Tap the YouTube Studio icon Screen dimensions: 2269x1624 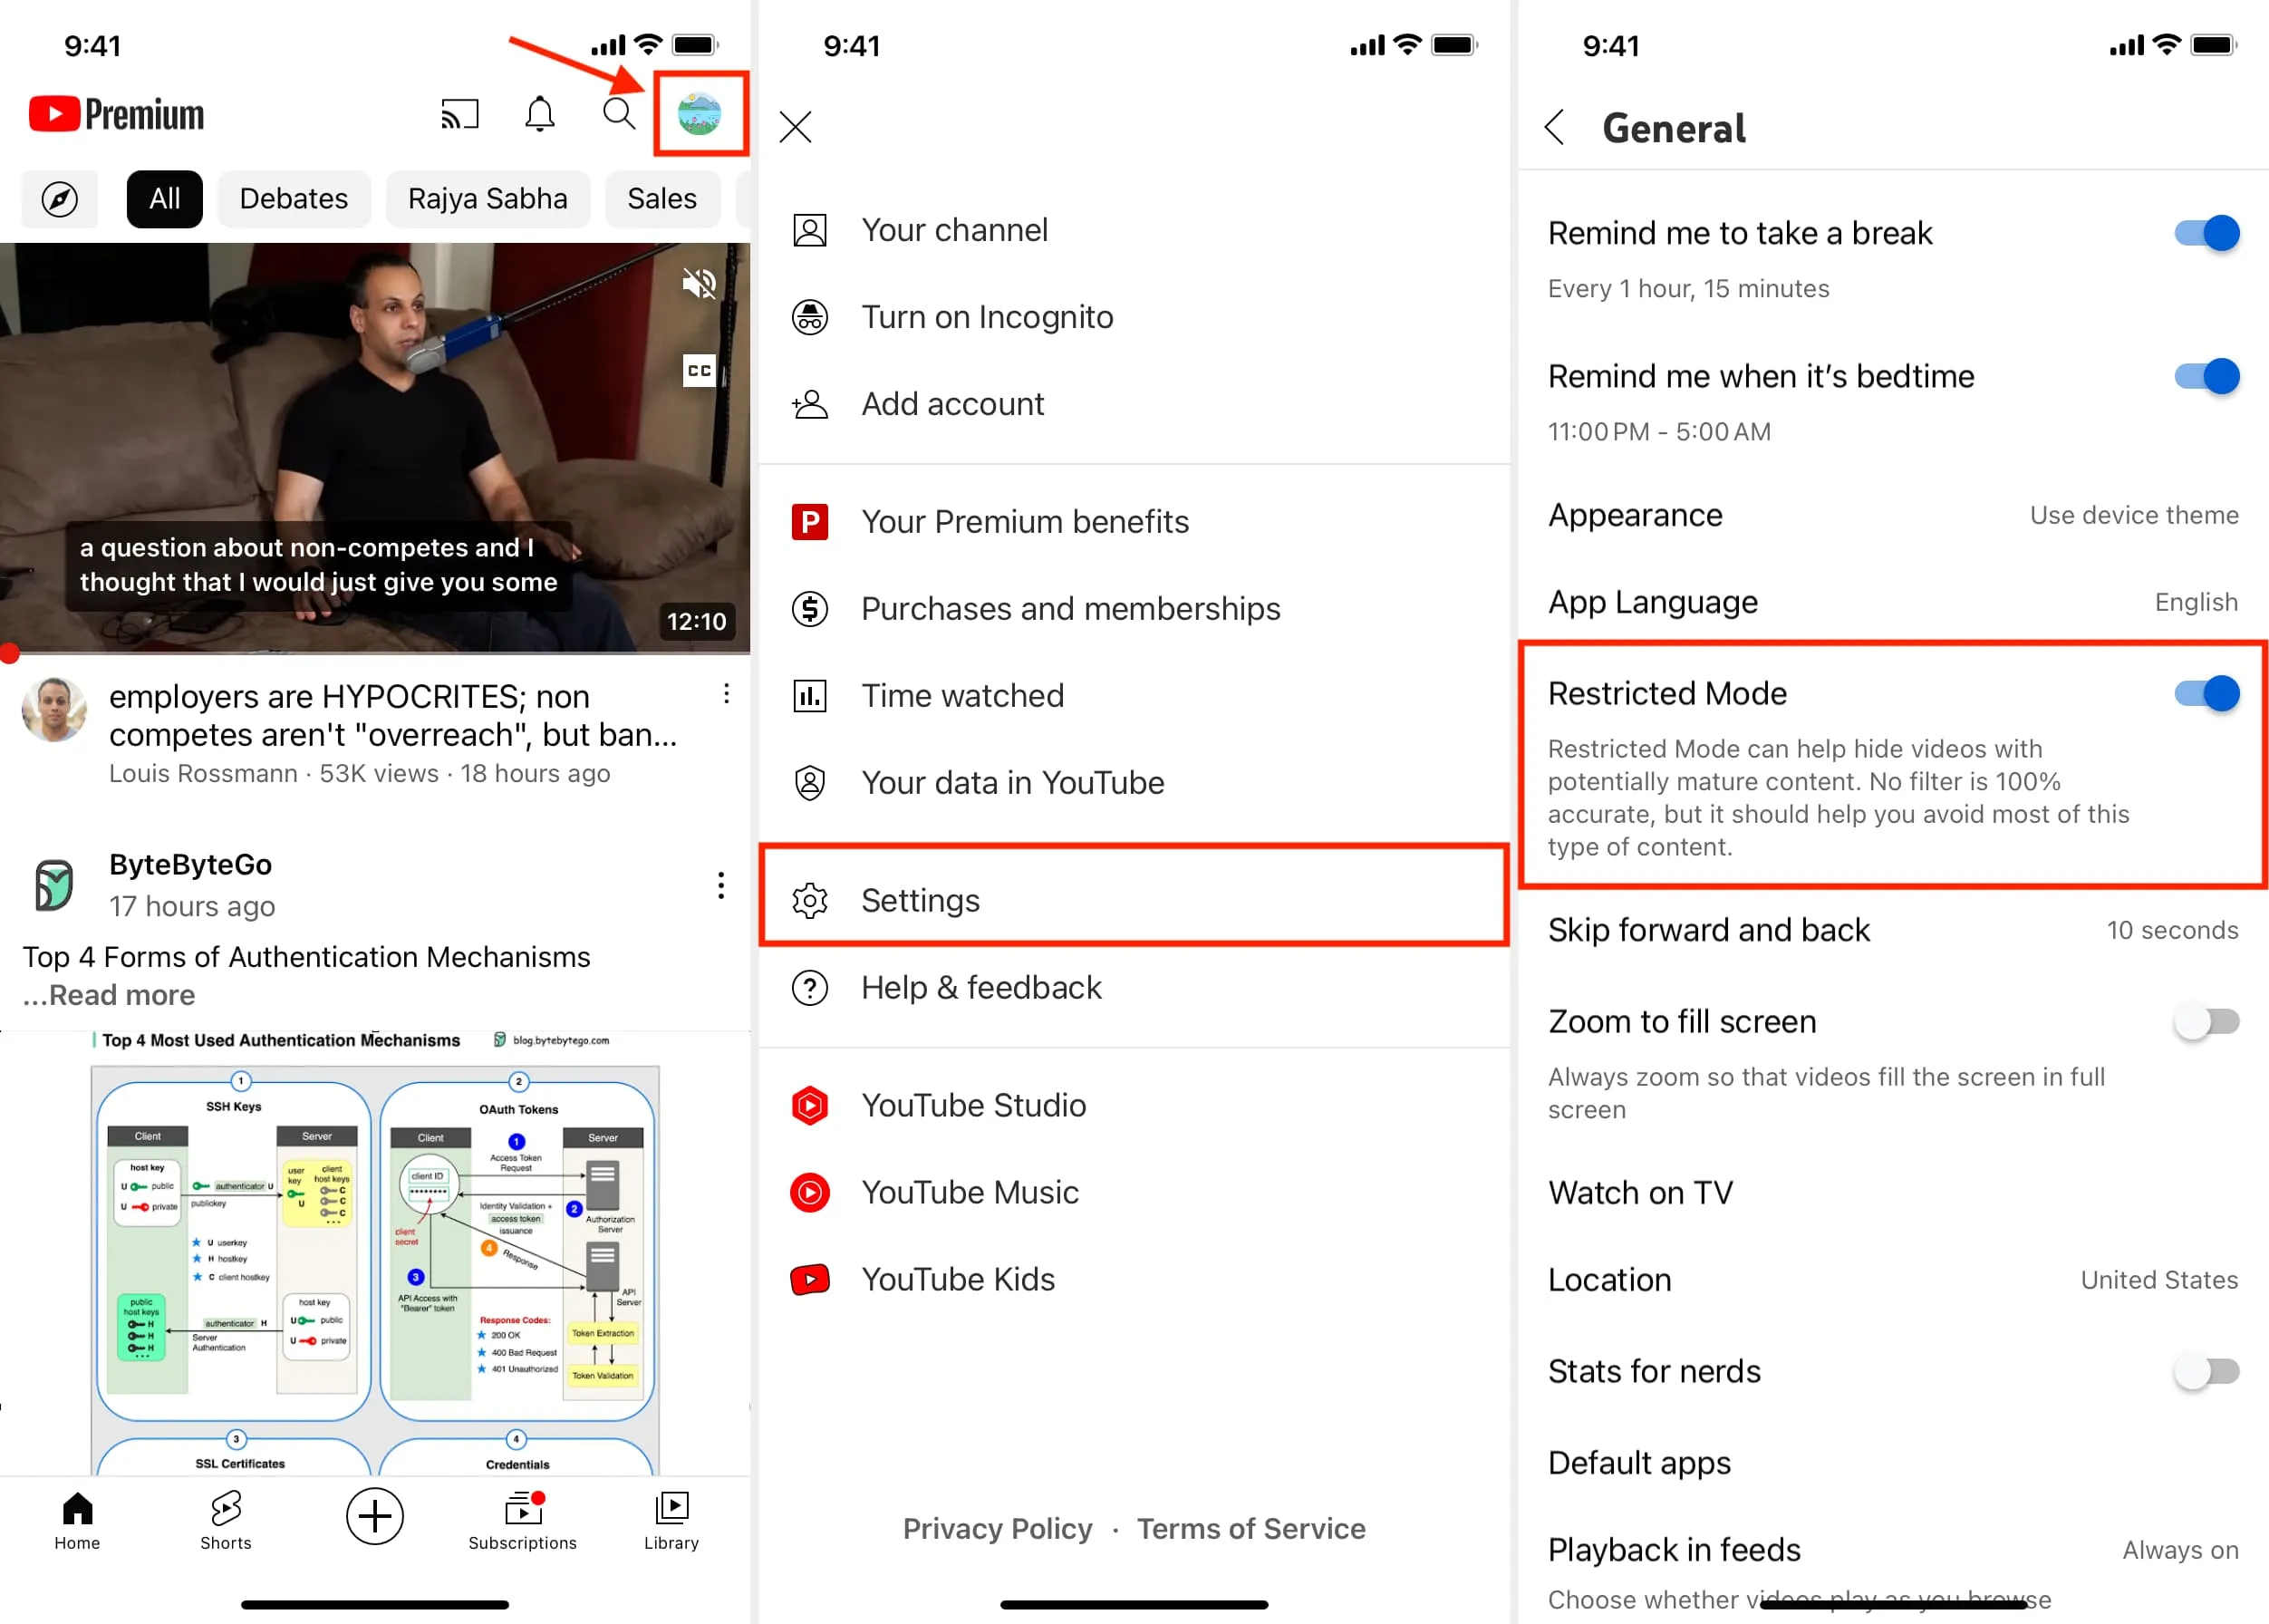(808, 1104)
